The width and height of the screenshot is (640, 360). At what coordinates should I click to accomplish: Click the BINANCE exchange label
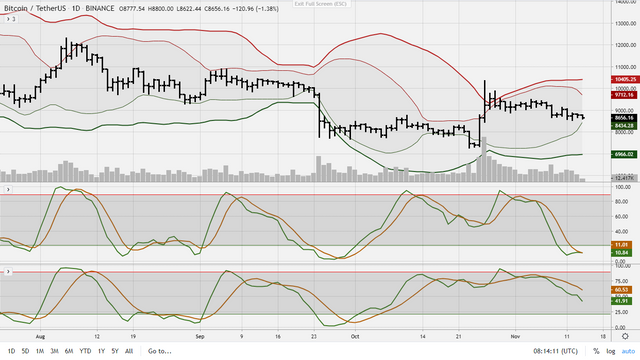pos(100,8)
